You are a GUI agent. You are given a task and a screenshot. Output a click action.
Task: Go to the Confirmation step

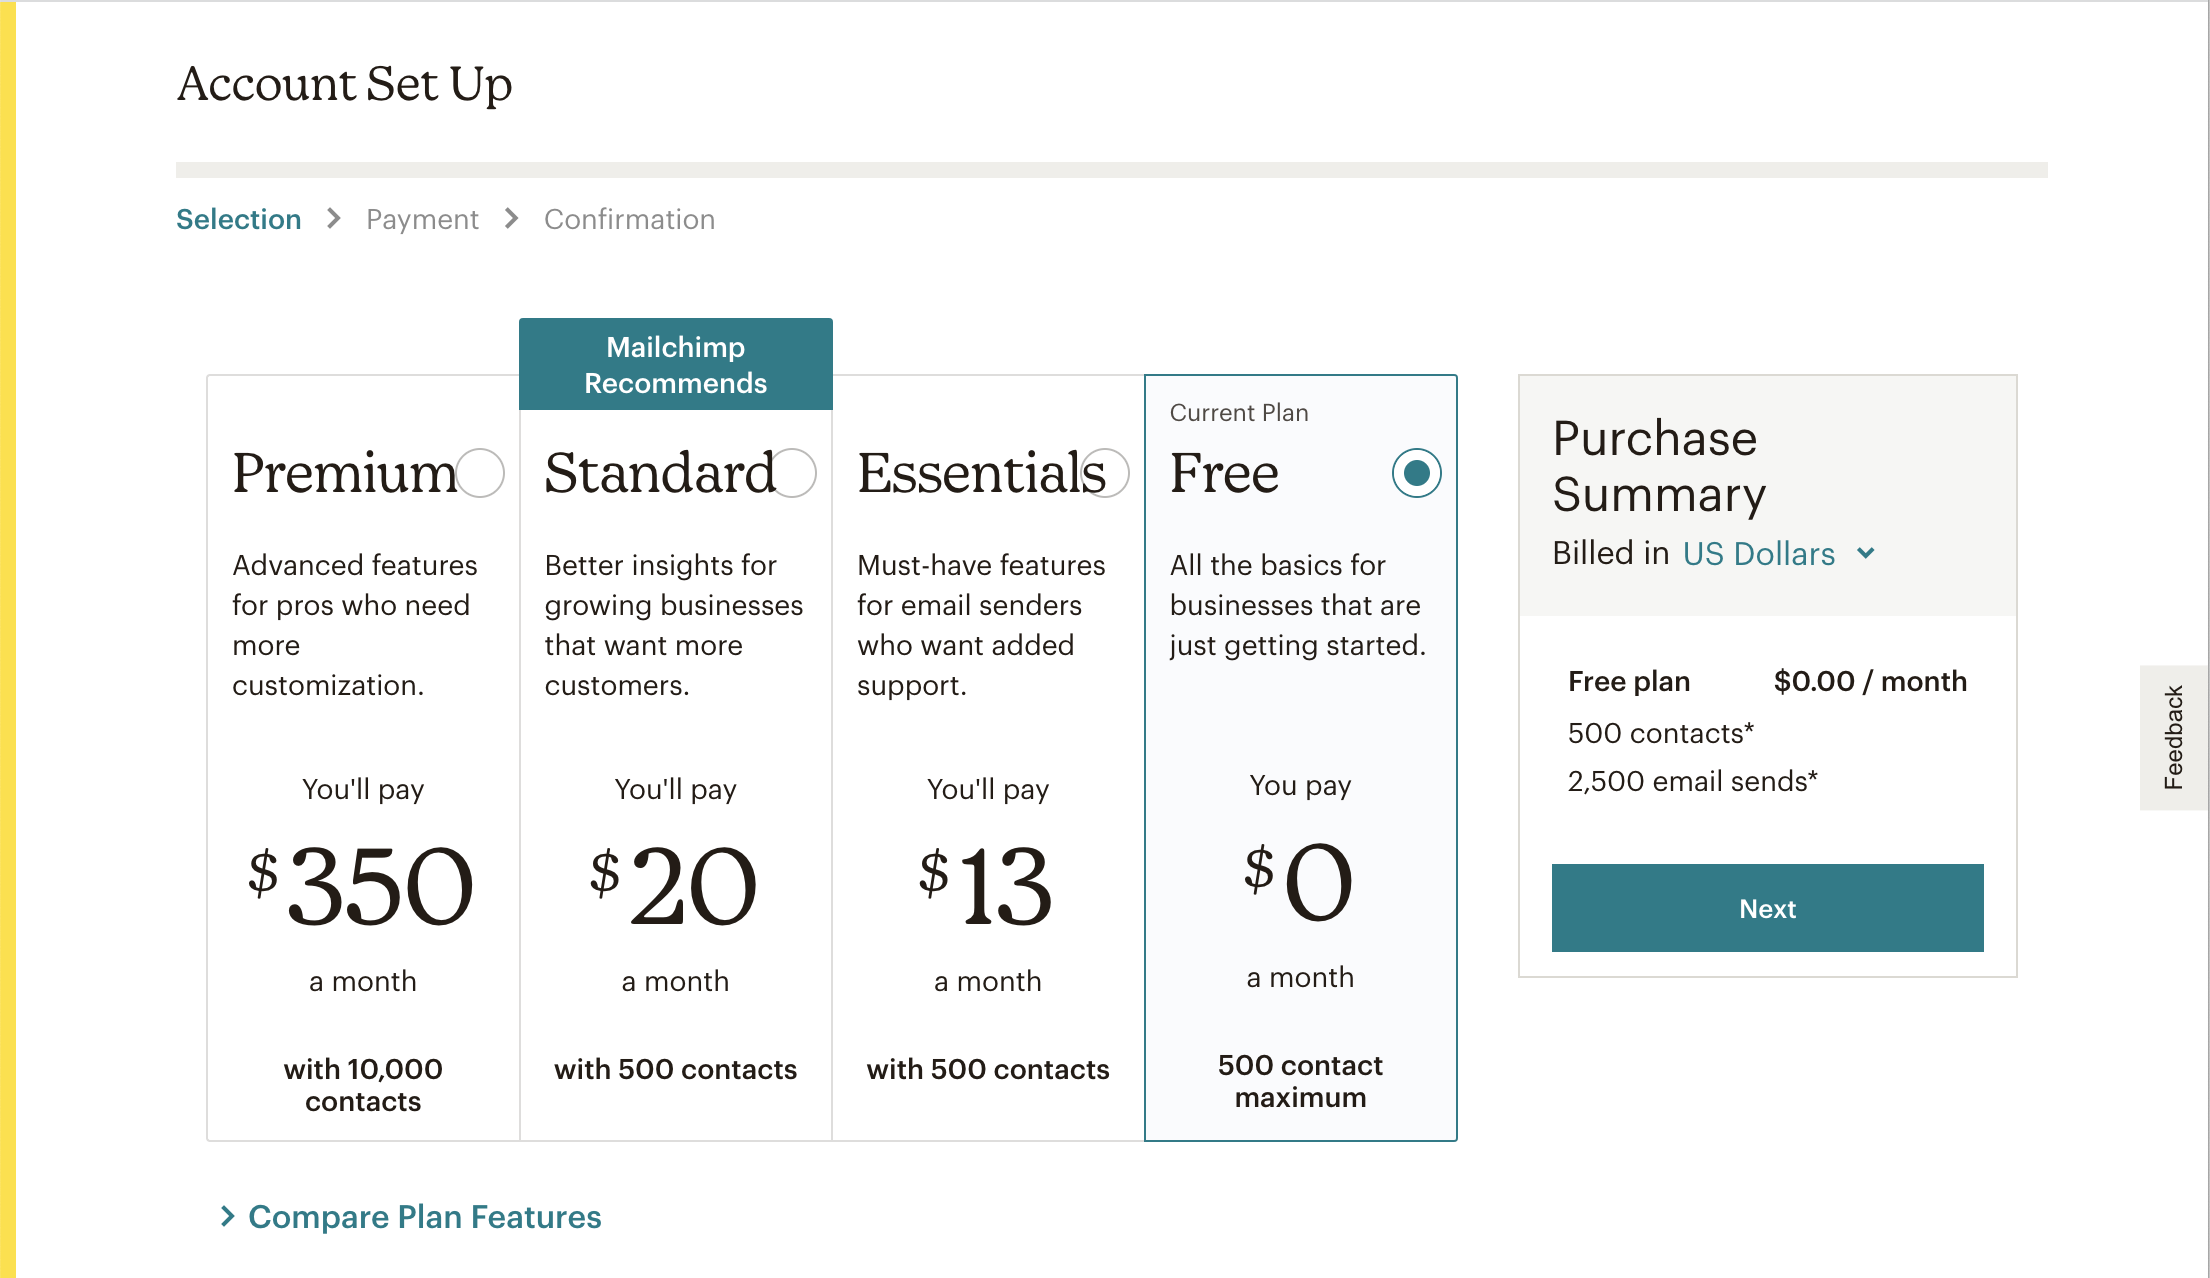click(x=629, y=219)
